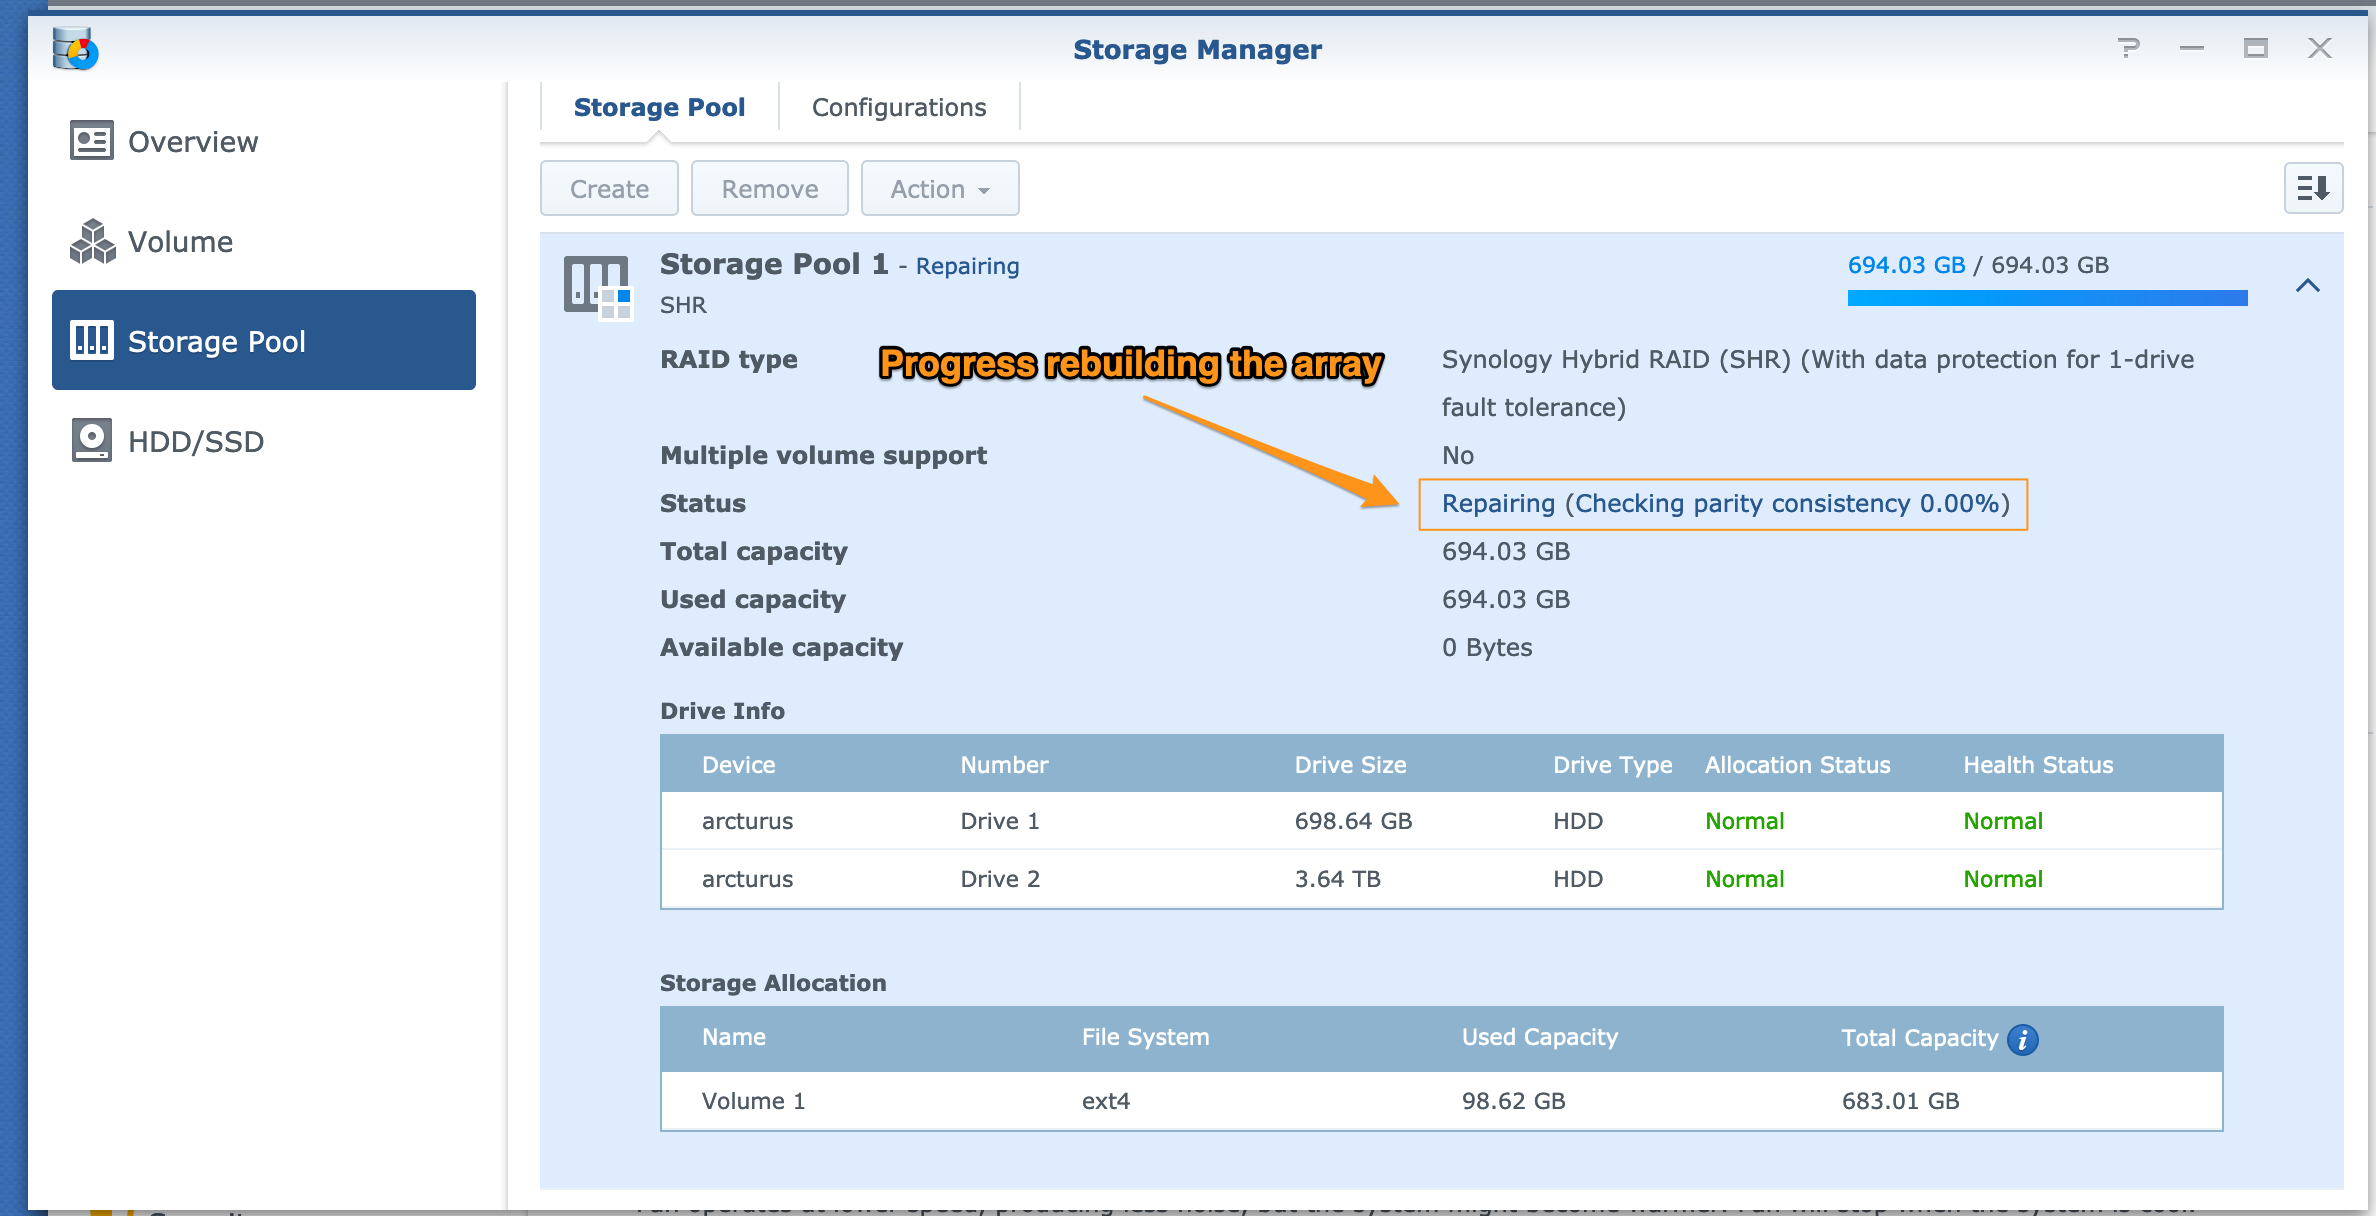Image resolution: width=2376 pixels, height=1216 pixels.
Task: Click the Repairing status next to title
Action: pos(967,266)
